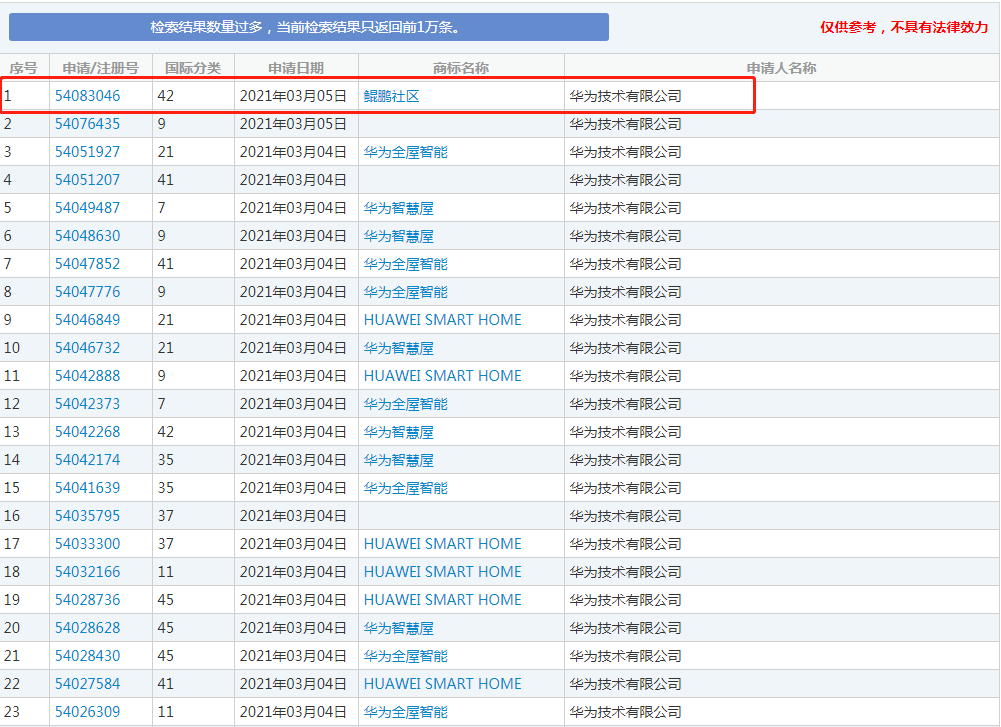The height and width of the screenshot is (727, 1001).
Task: Open application number 54046849
Action: click(x=87, y=320)
